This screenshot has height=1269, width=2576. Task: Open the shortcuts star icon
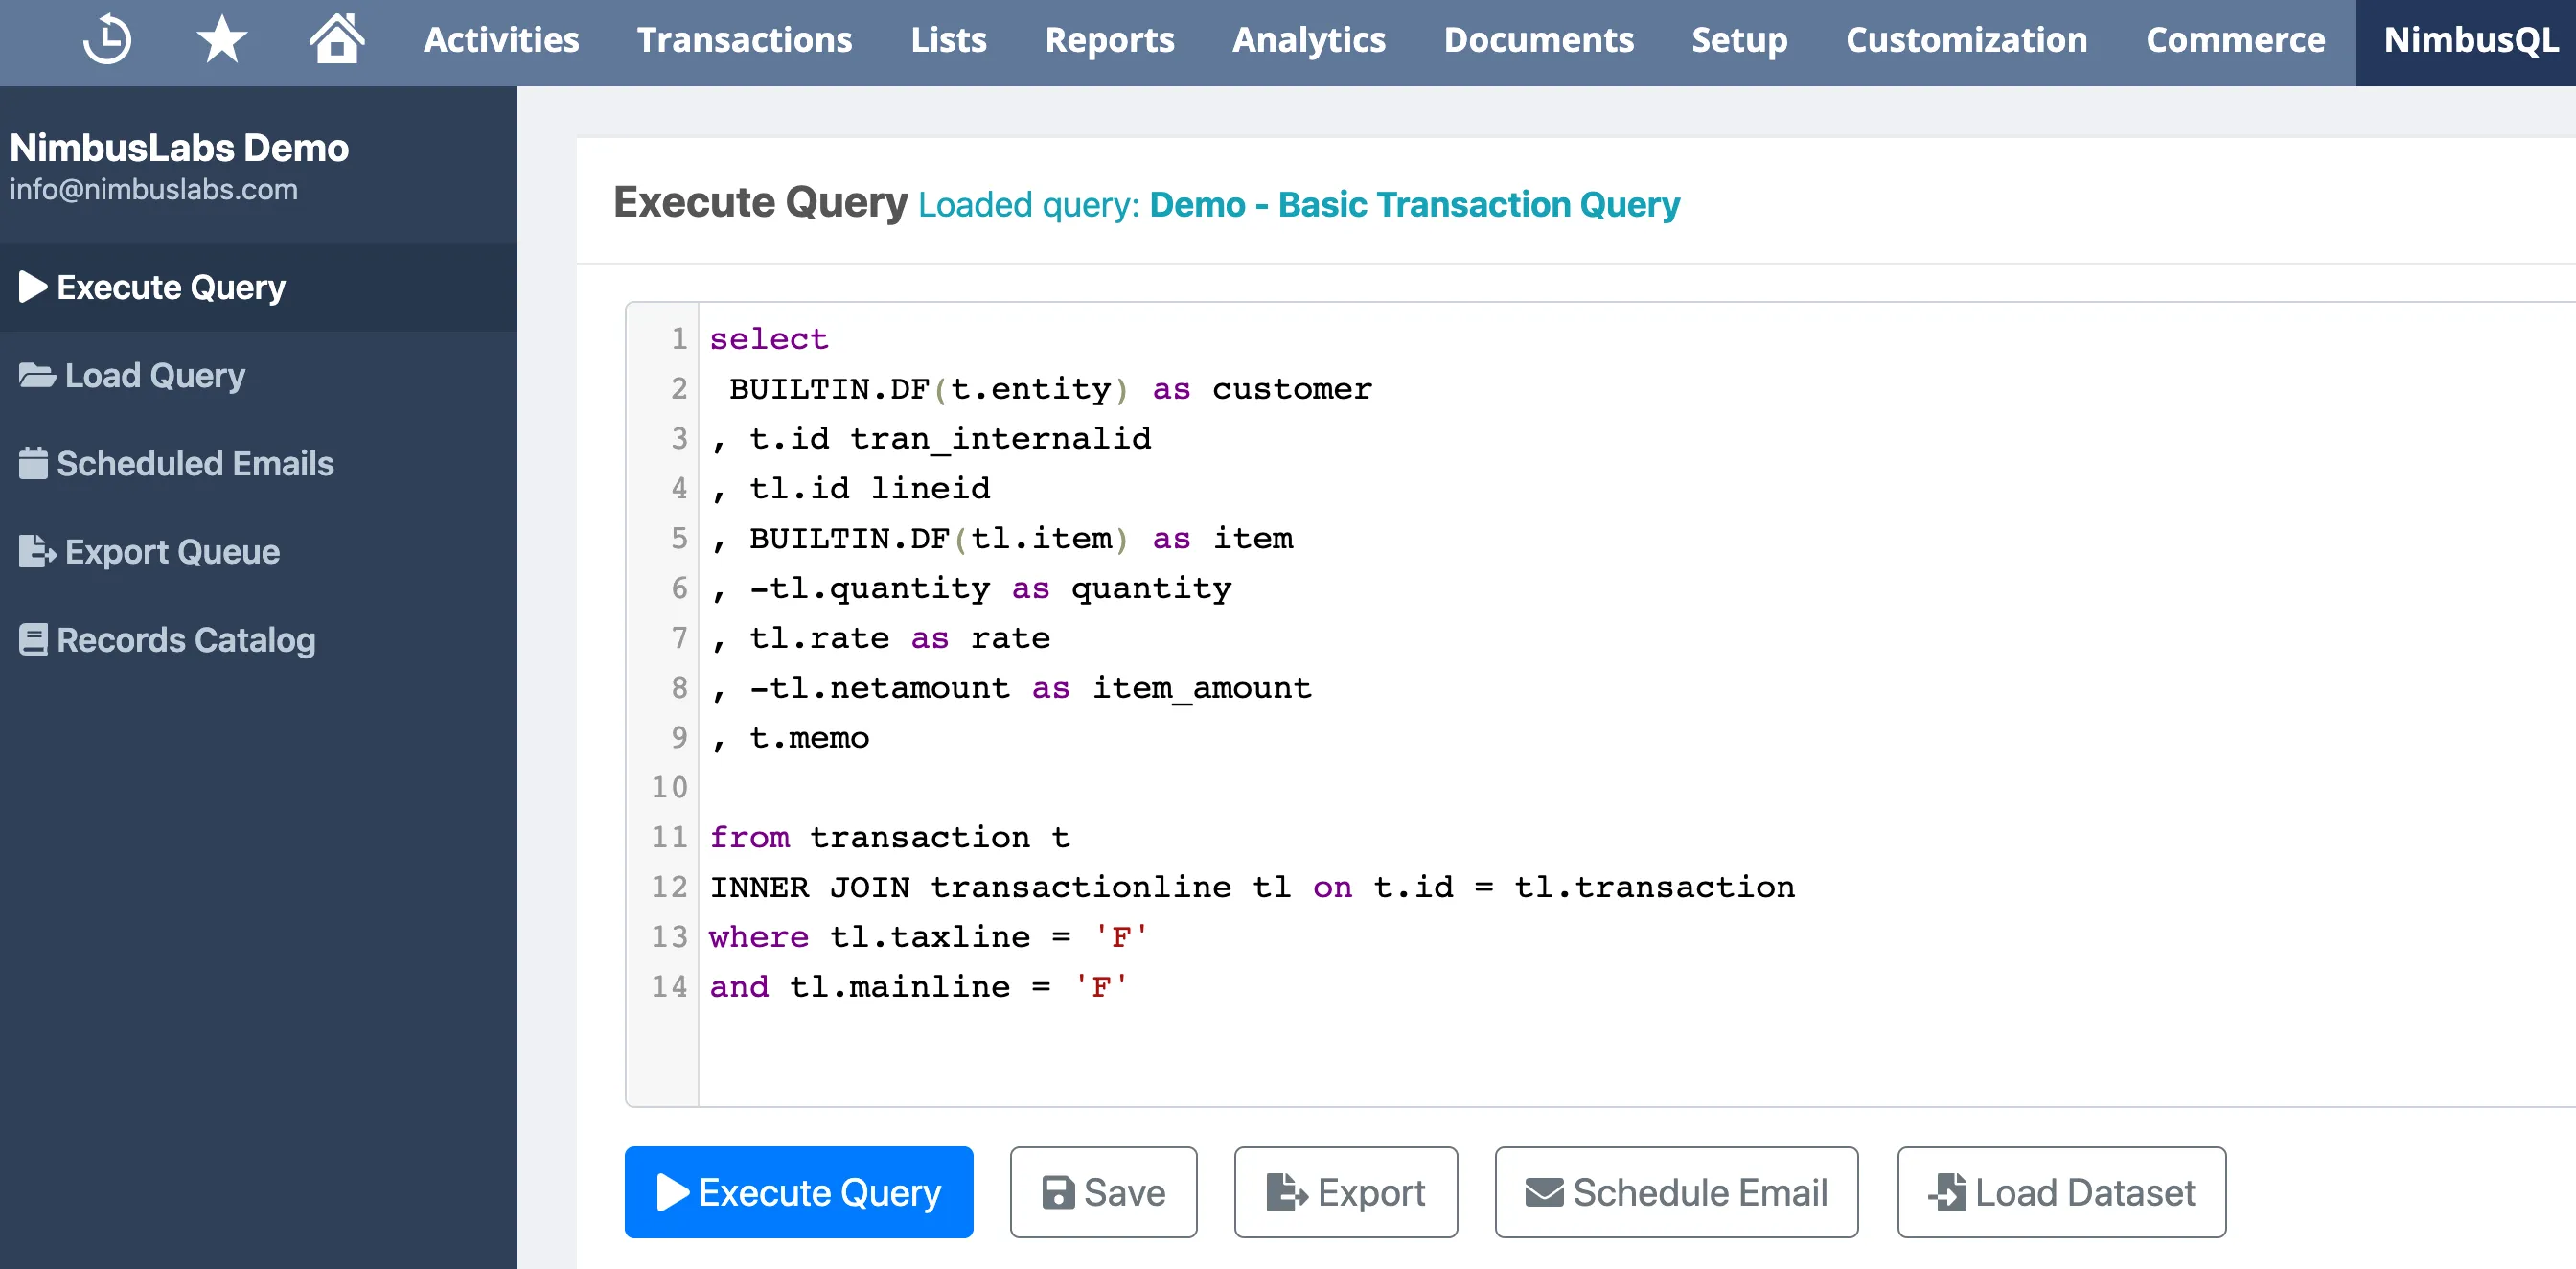tap(221, 40)
